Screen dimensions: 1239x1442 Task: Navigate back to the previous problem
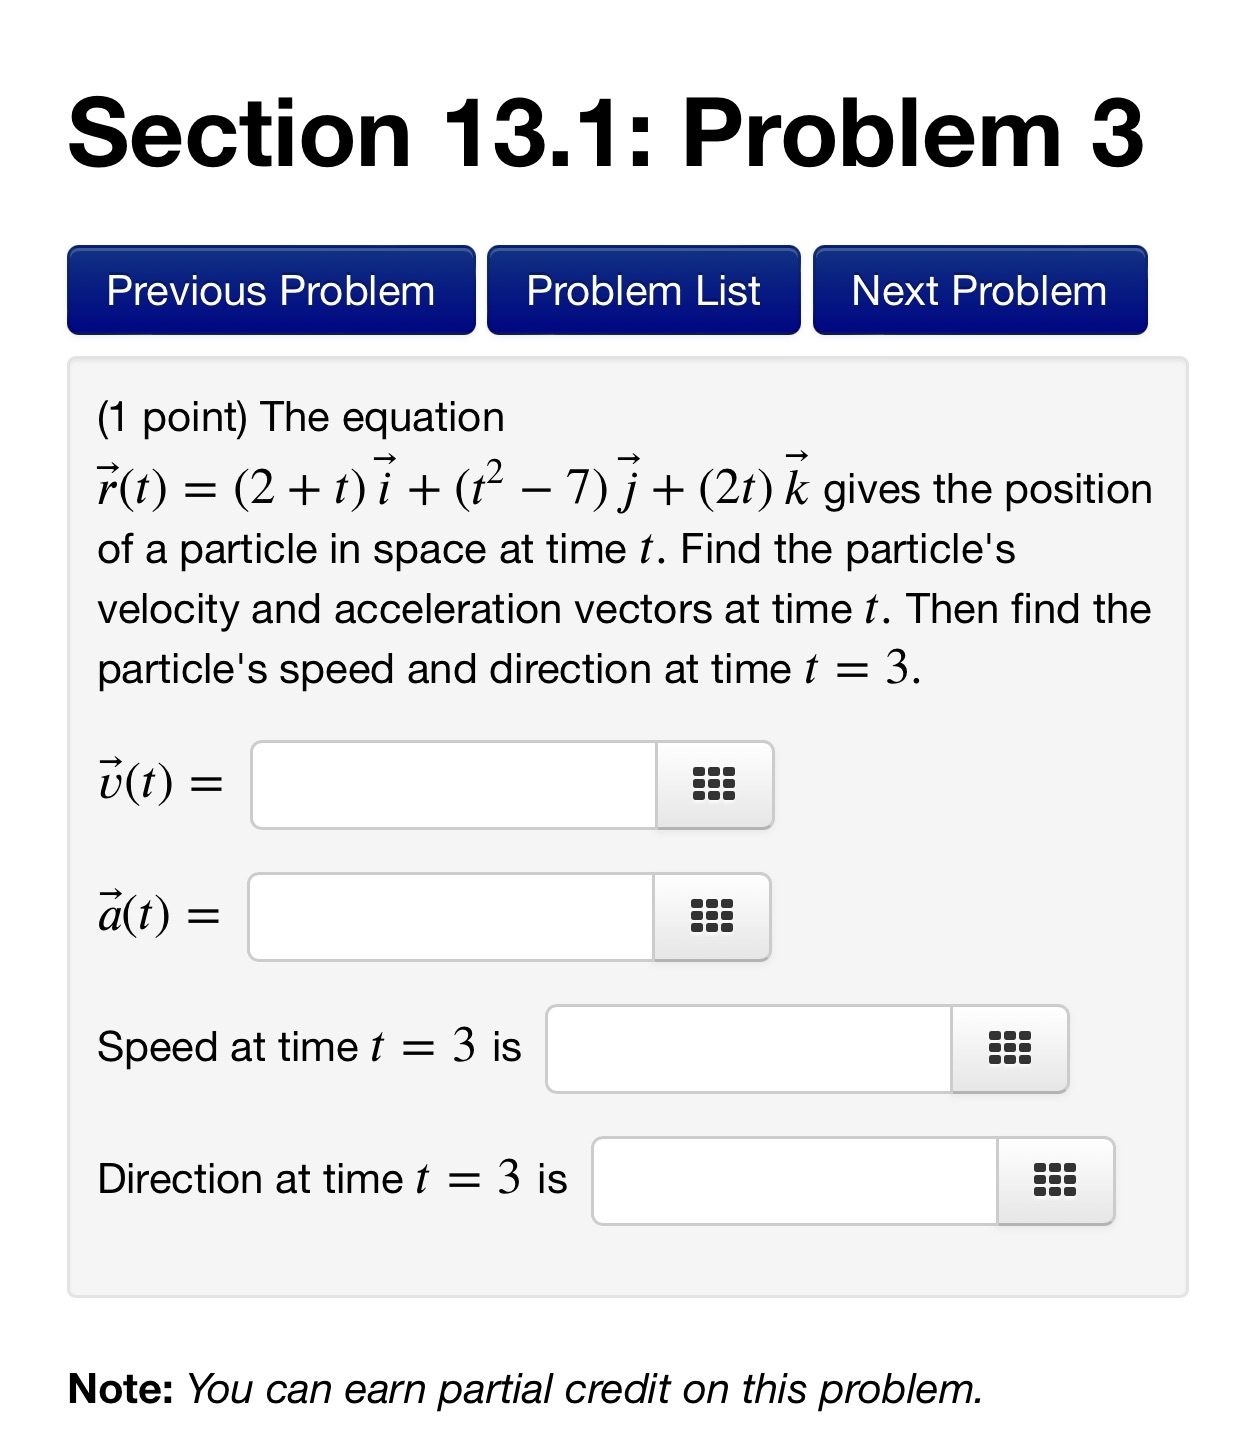click(x=271, y=291)
